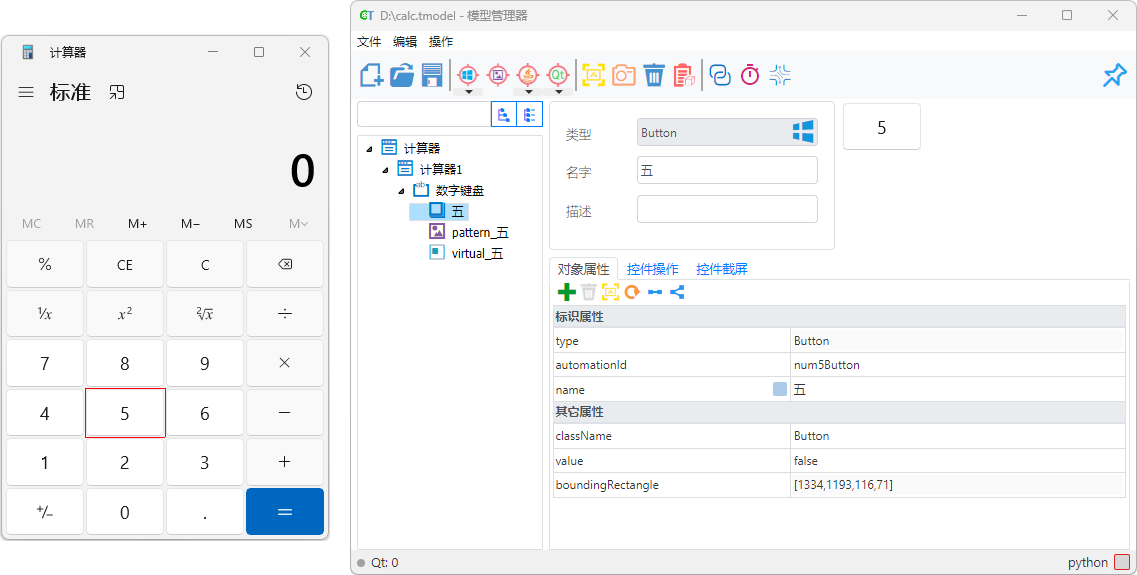The height and width of the screenshot is (575, 1137).
Task: Click the plus/minus sign button in Calculator
Action: (x=45, y=511)
